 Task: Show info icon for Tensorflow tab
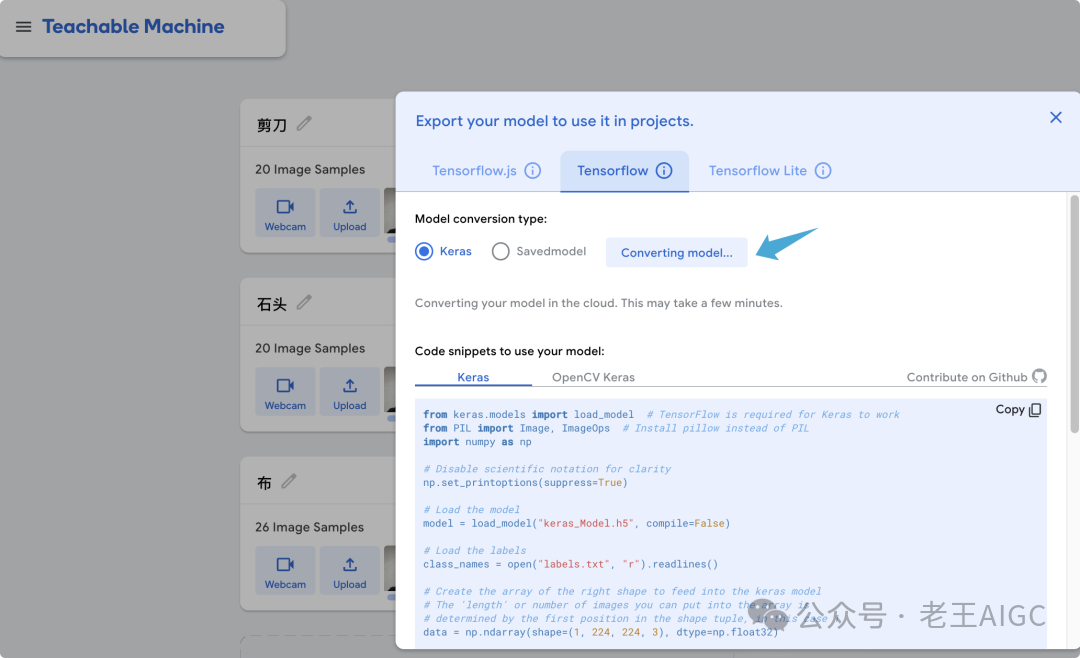[x=663, y=170]
